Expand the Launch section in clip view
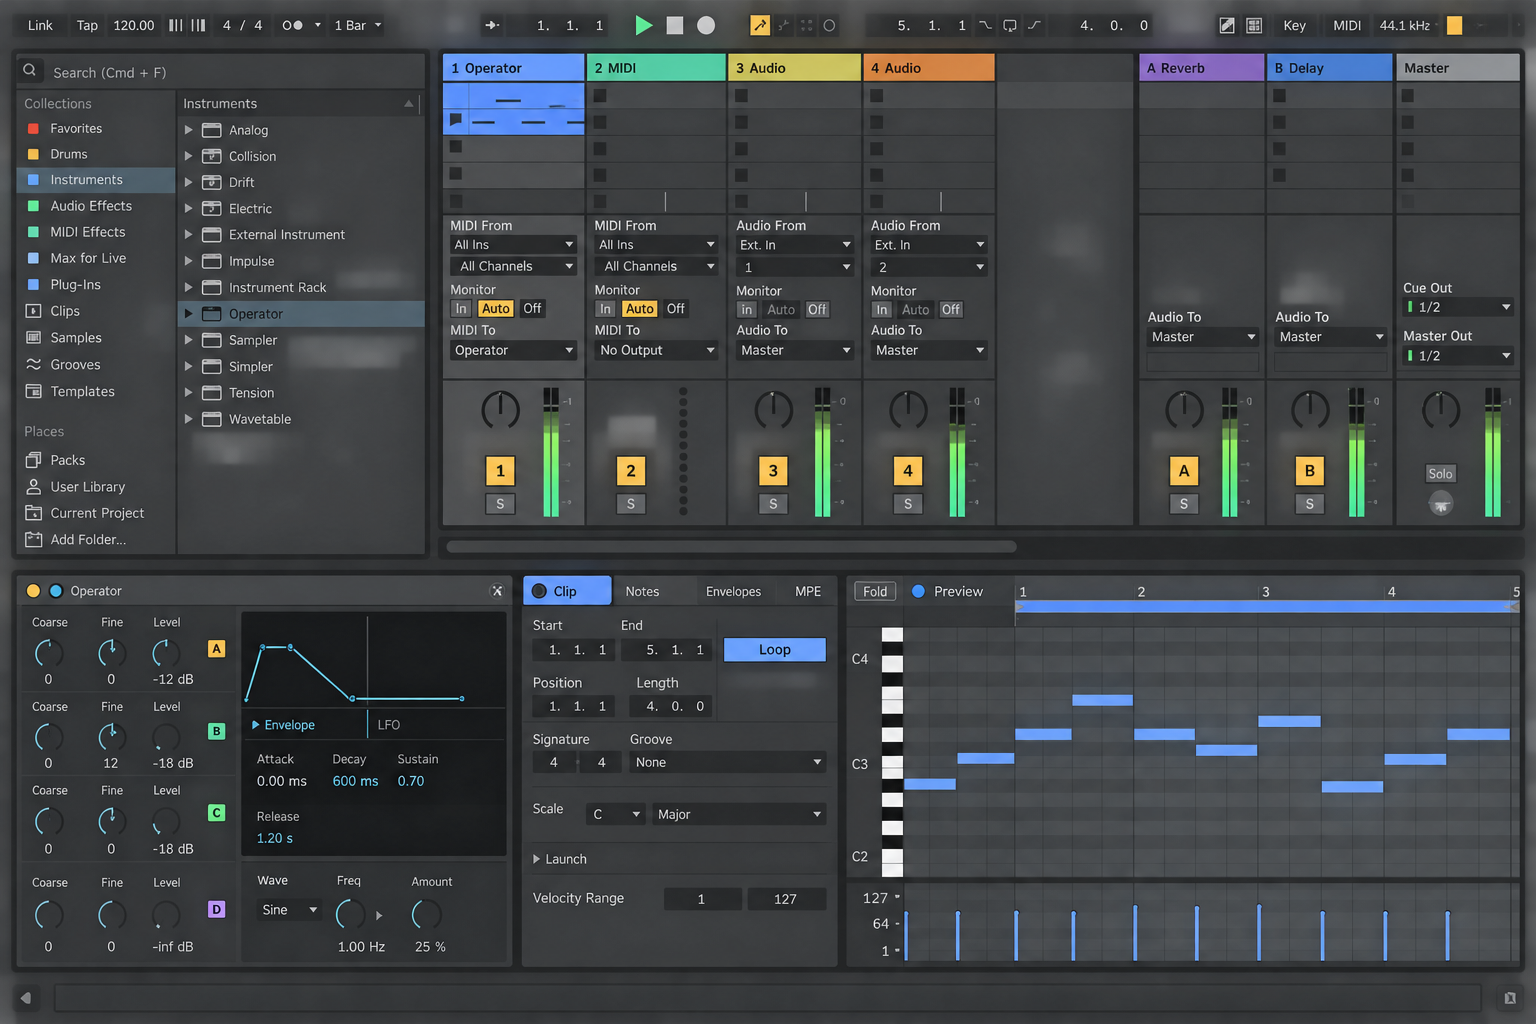Viewport: 1536px width, 1024px height. 537,859
